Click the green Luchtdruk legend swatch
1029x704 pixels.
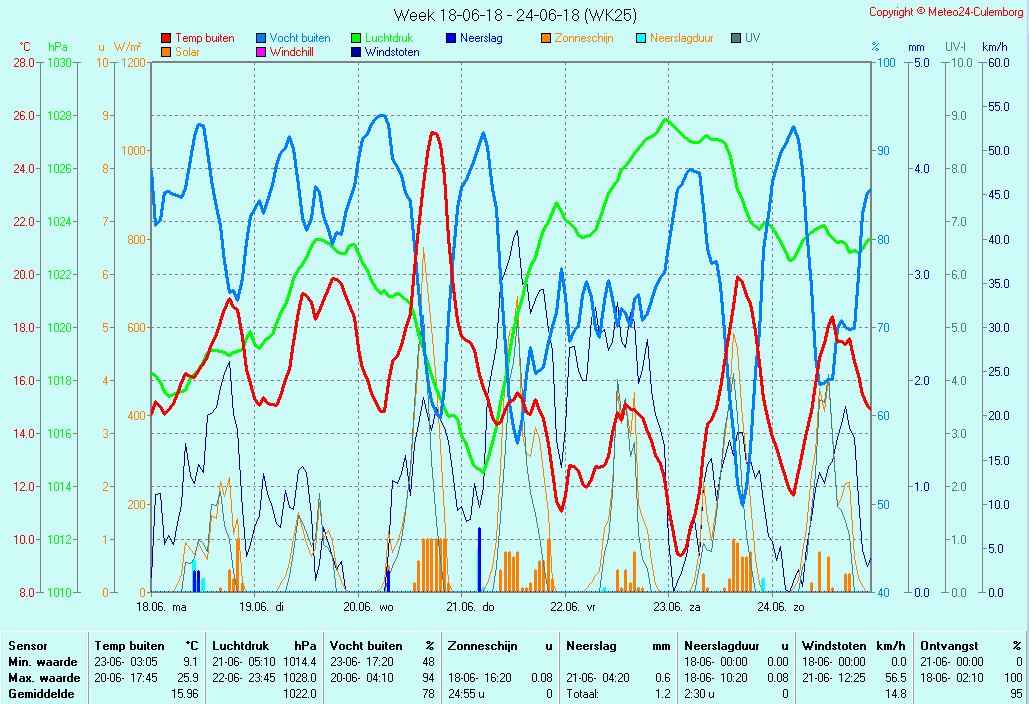pos(356,38)
